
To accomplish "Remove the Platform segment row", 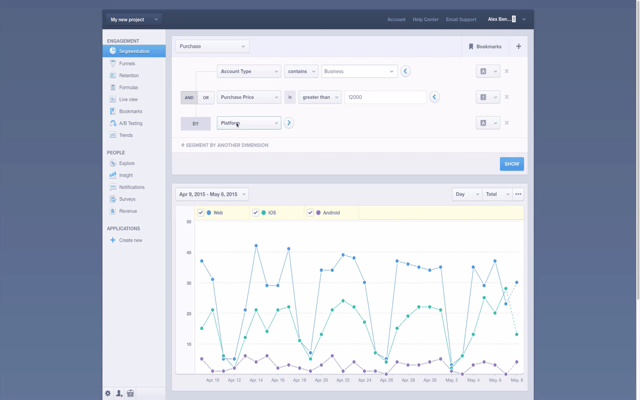I will (x=507, y=123).
